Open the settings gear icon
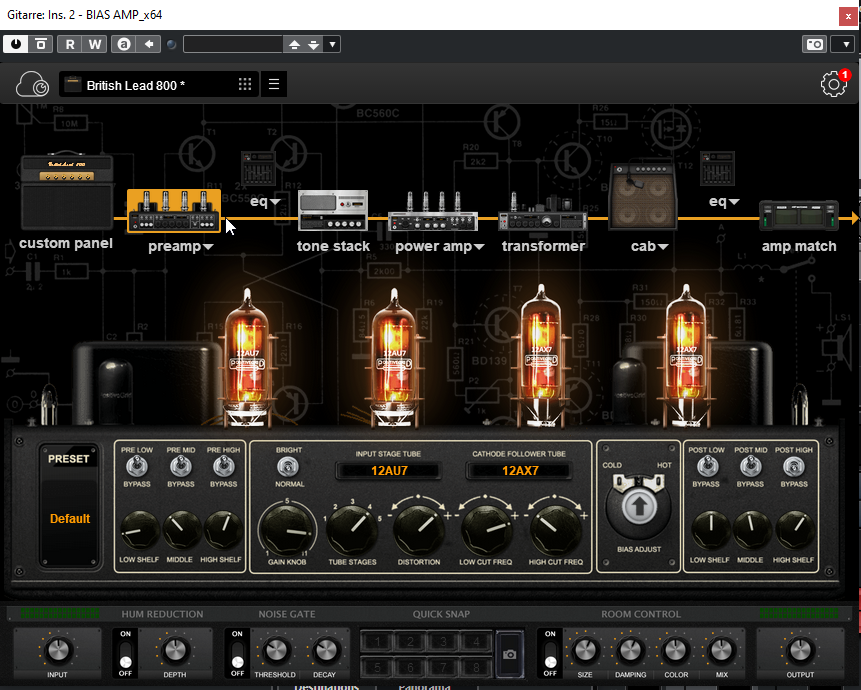The image size is (861, 690). tap(833, 85)
